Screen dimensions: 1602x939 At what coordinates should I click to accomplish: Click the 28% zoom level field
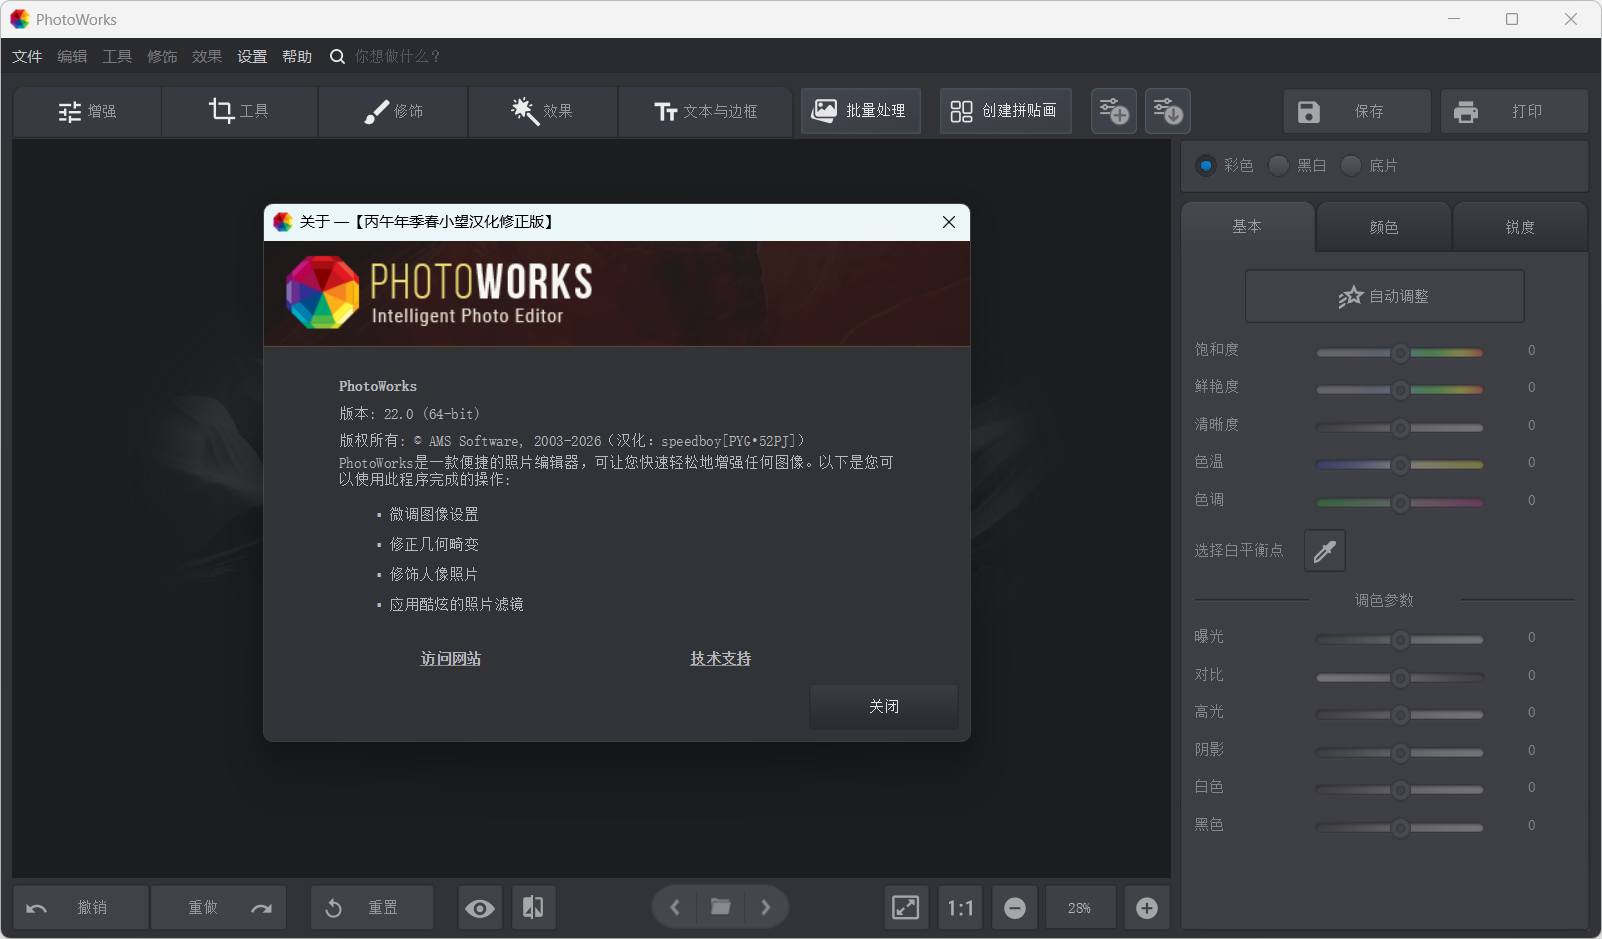point(1079,908)
